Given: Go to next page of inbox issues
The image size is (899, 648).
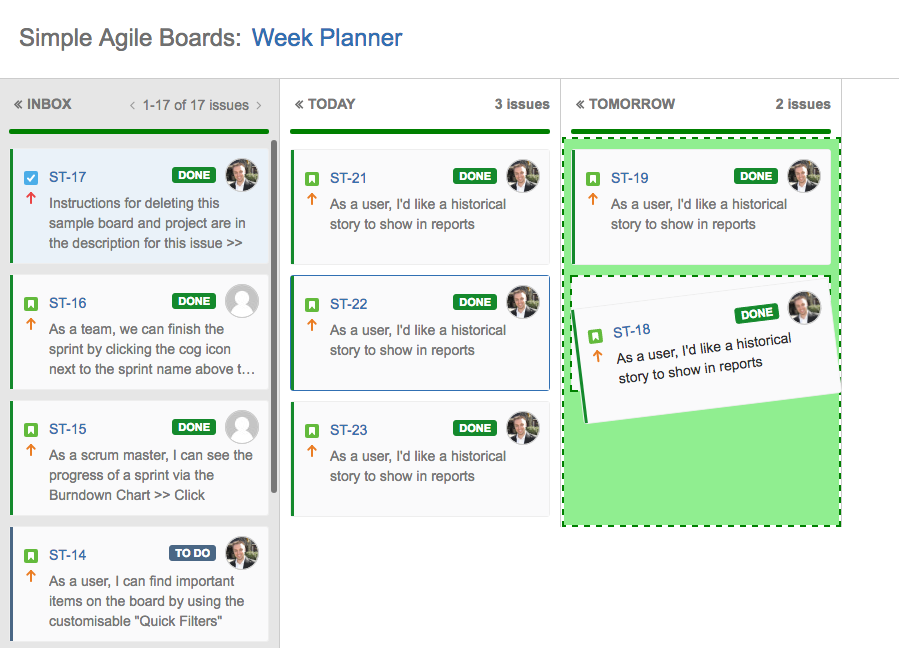Looking at the screenshot, I should click(x=259, y=106).
